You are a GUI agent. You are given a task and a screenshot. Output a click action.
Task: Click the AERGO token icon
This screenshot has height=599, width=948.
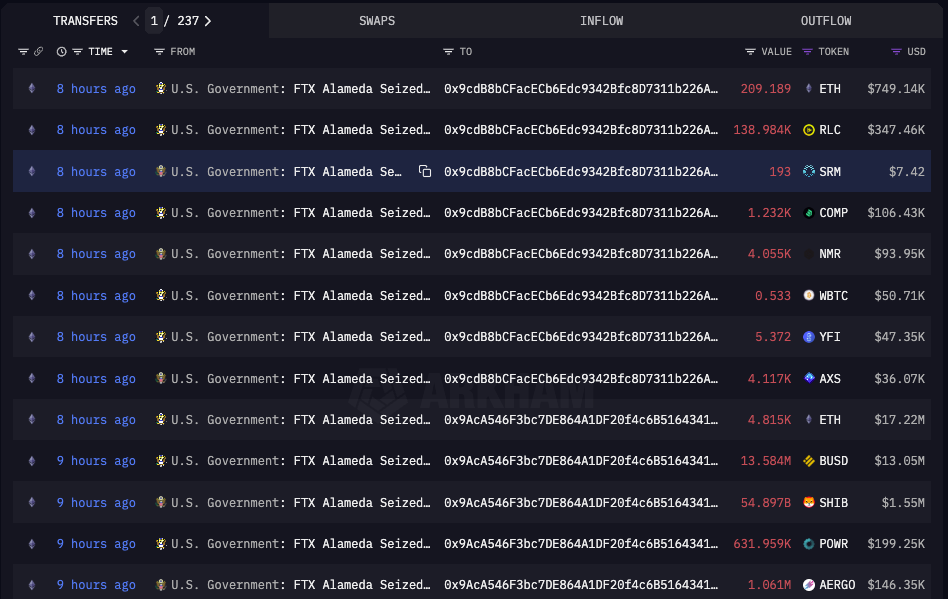coord(808,584)
